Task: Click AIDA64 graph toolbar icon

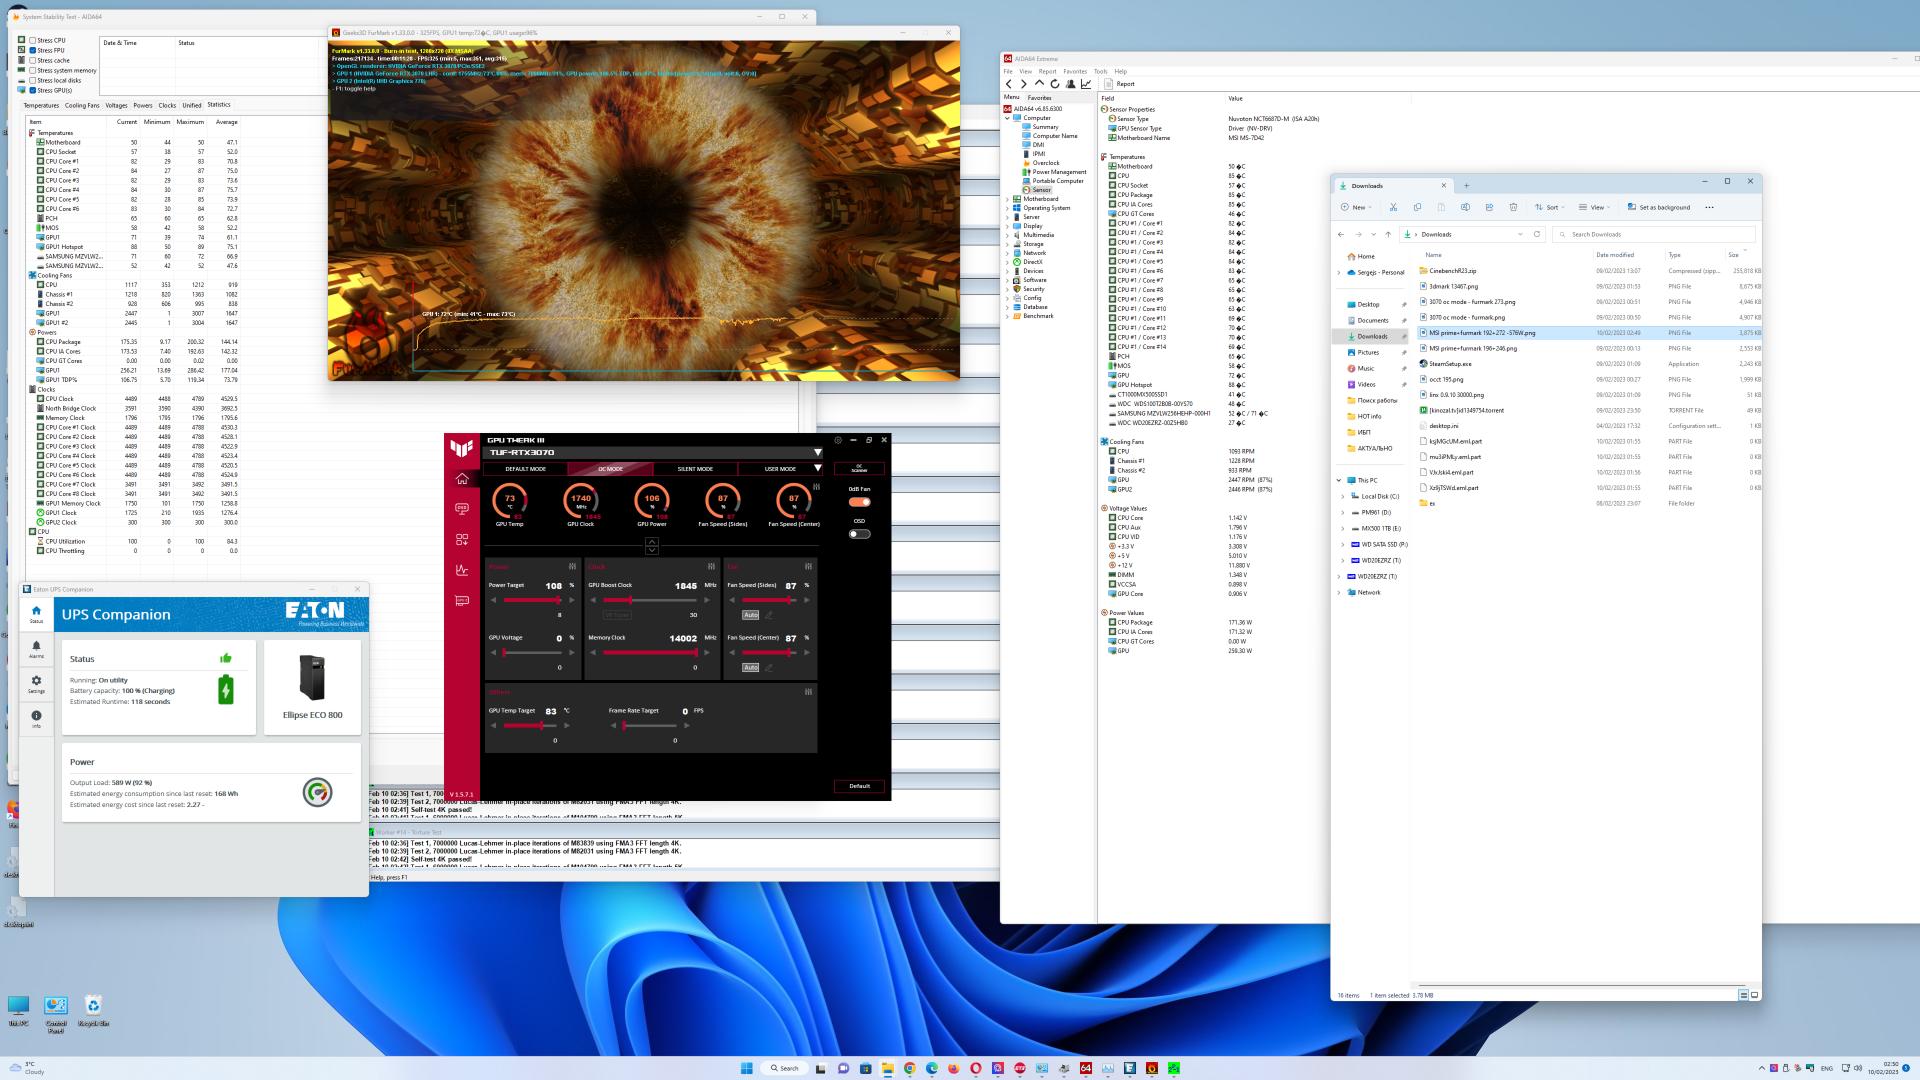Action: (x=1086, y=84)
